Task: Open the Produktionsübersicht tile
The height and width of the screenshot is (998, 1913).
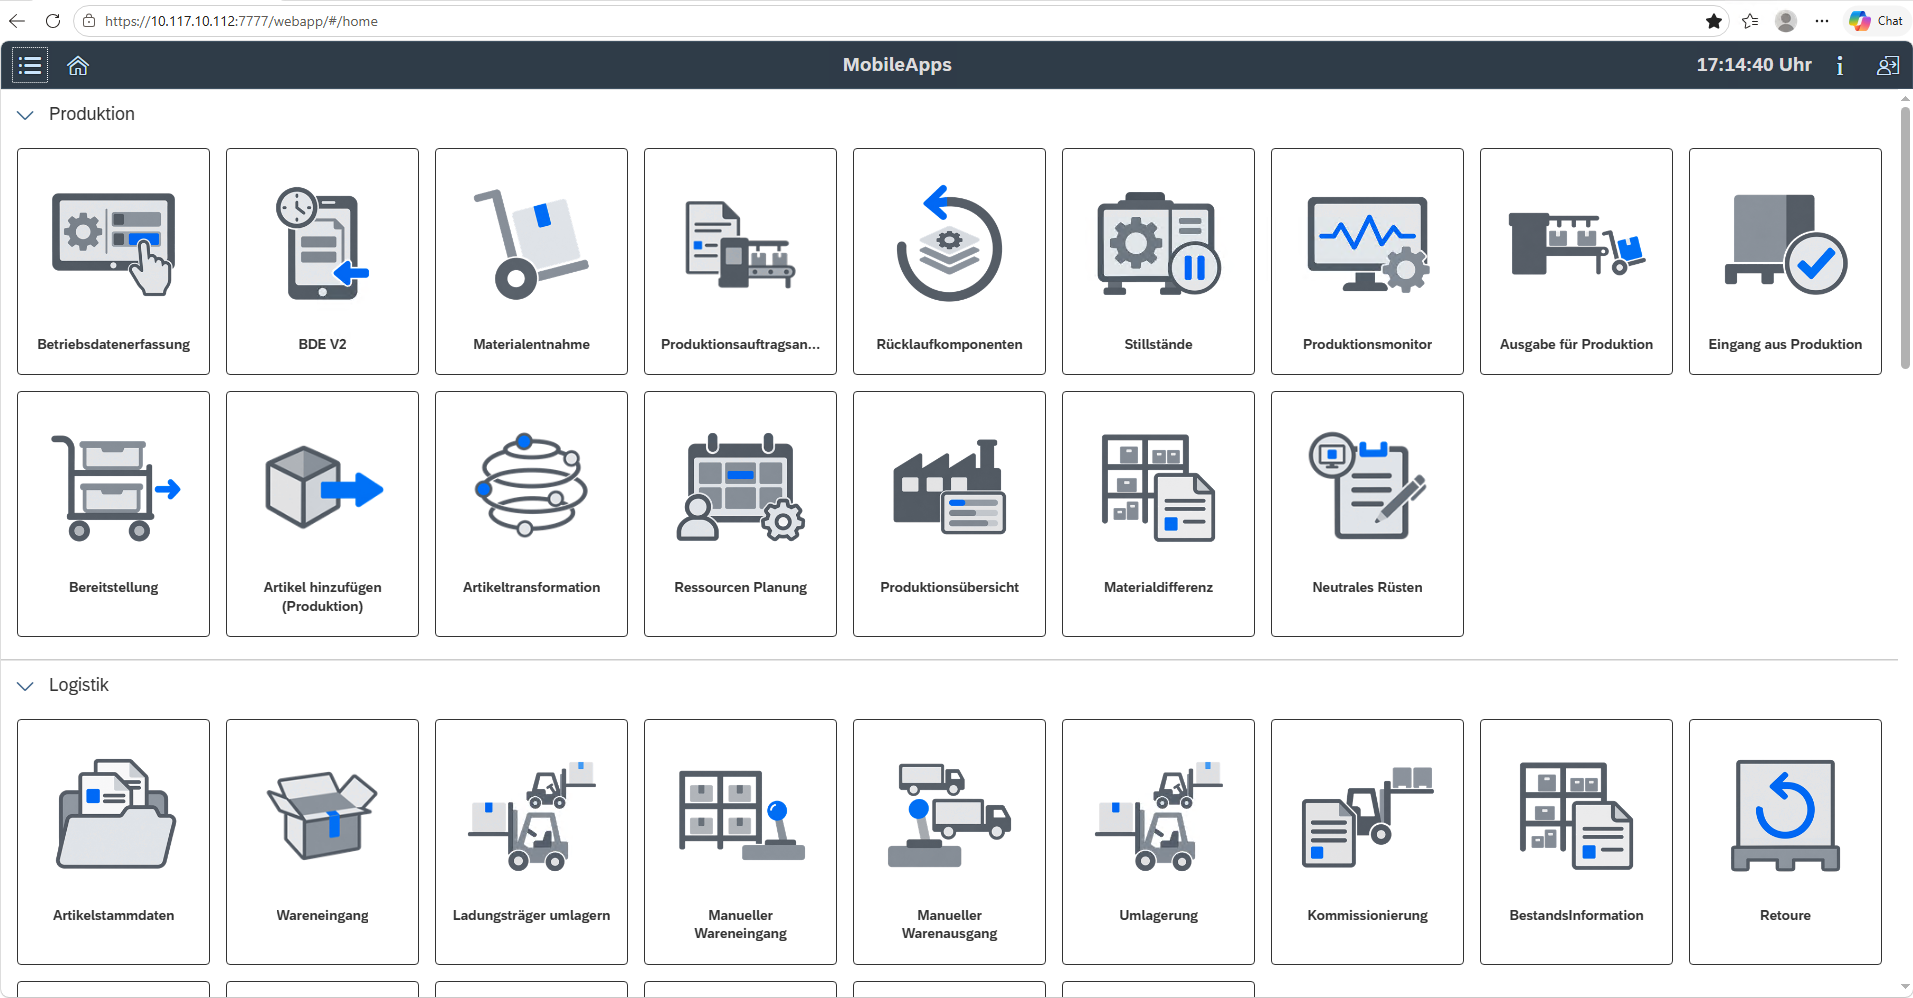Action: [949, 514]
